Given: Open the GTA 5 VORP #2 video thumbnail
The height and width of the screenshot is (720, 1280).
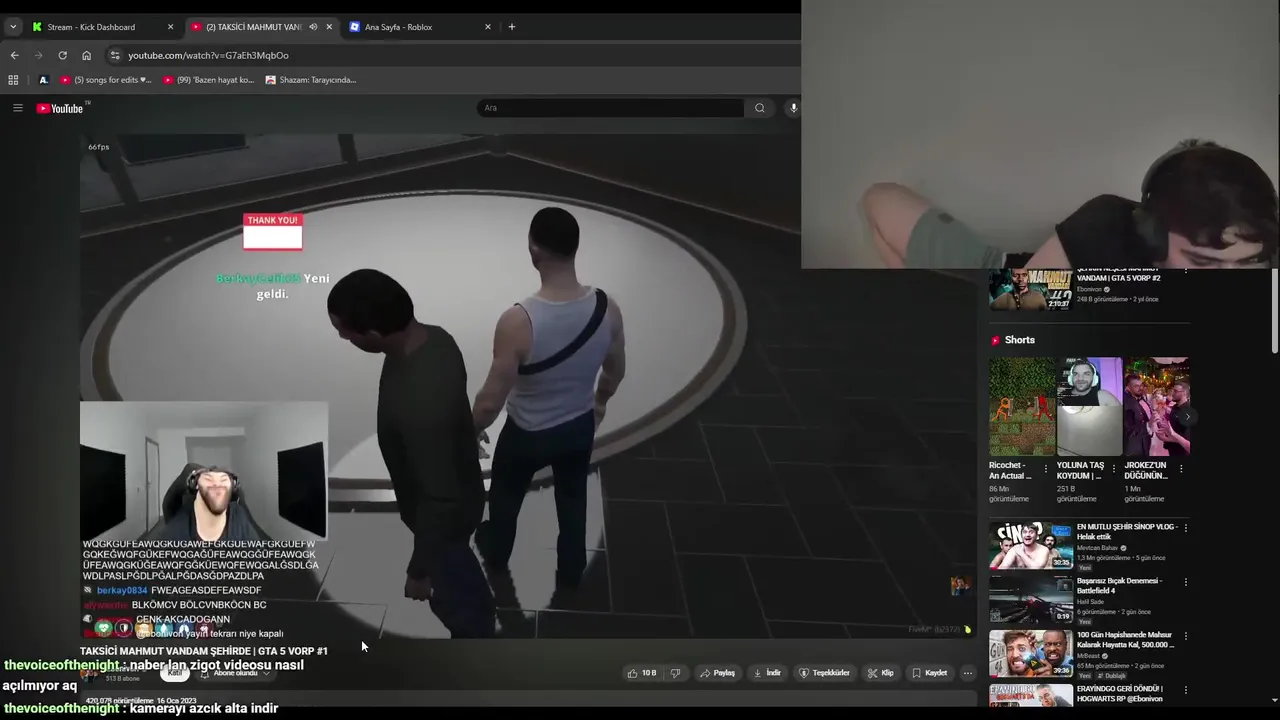Looking at the screenshot, I should click(1031, 290).
